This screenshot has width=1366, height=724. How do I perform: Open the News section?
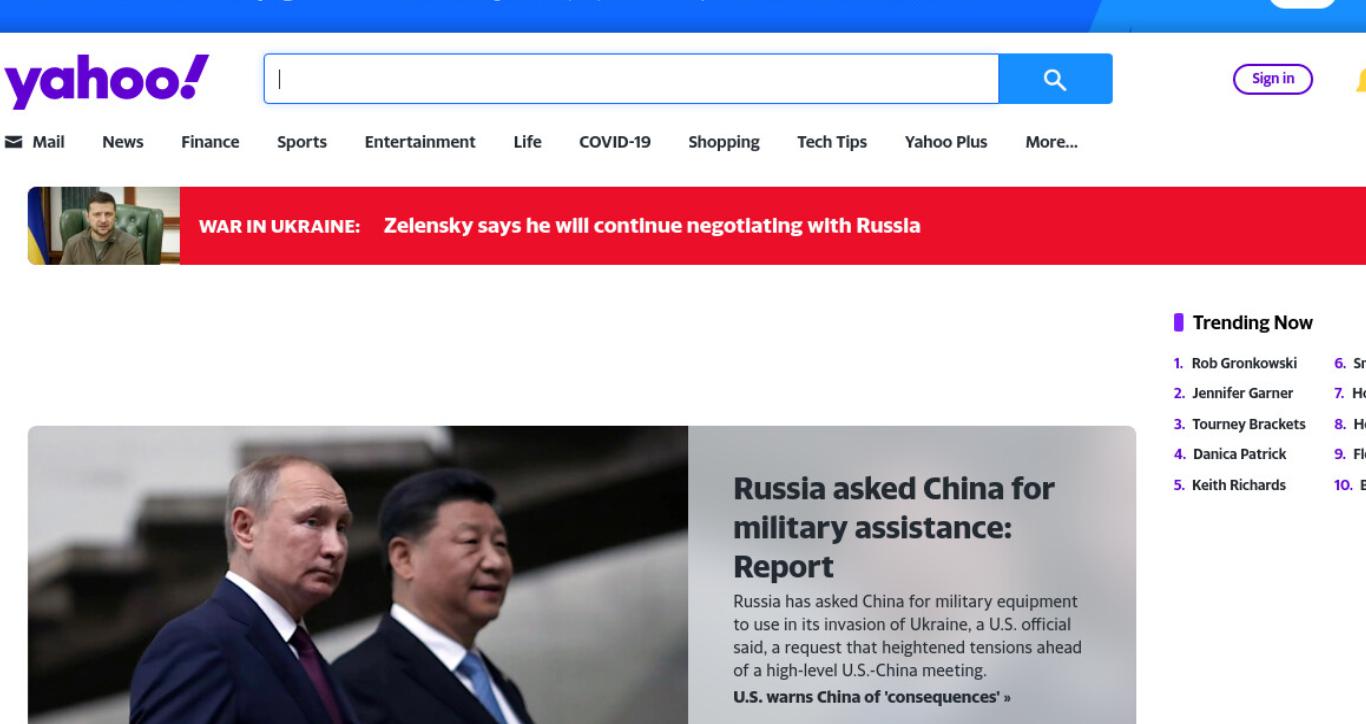click(123, 142)
